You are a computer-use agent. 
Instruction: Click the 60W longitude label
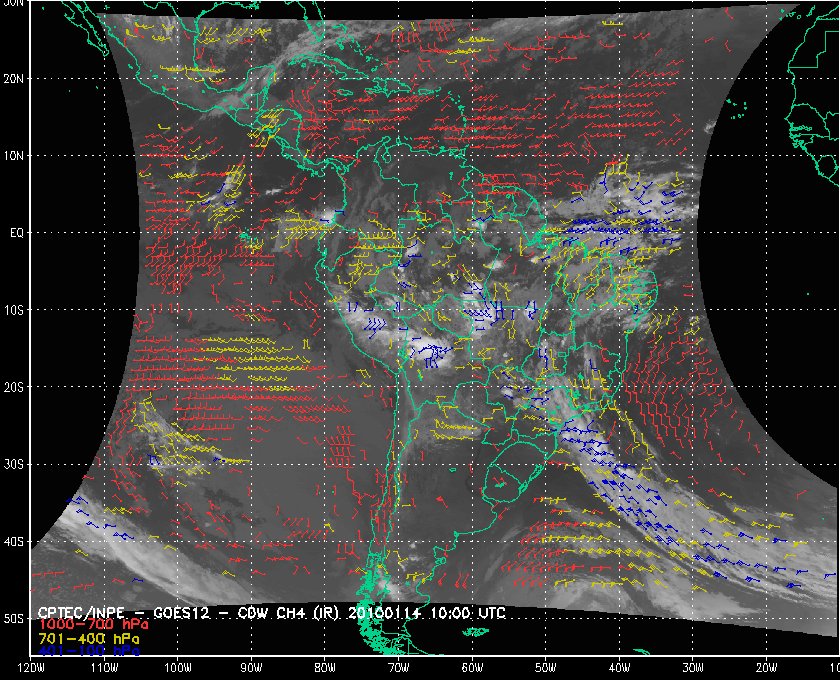tap(472, 668)
